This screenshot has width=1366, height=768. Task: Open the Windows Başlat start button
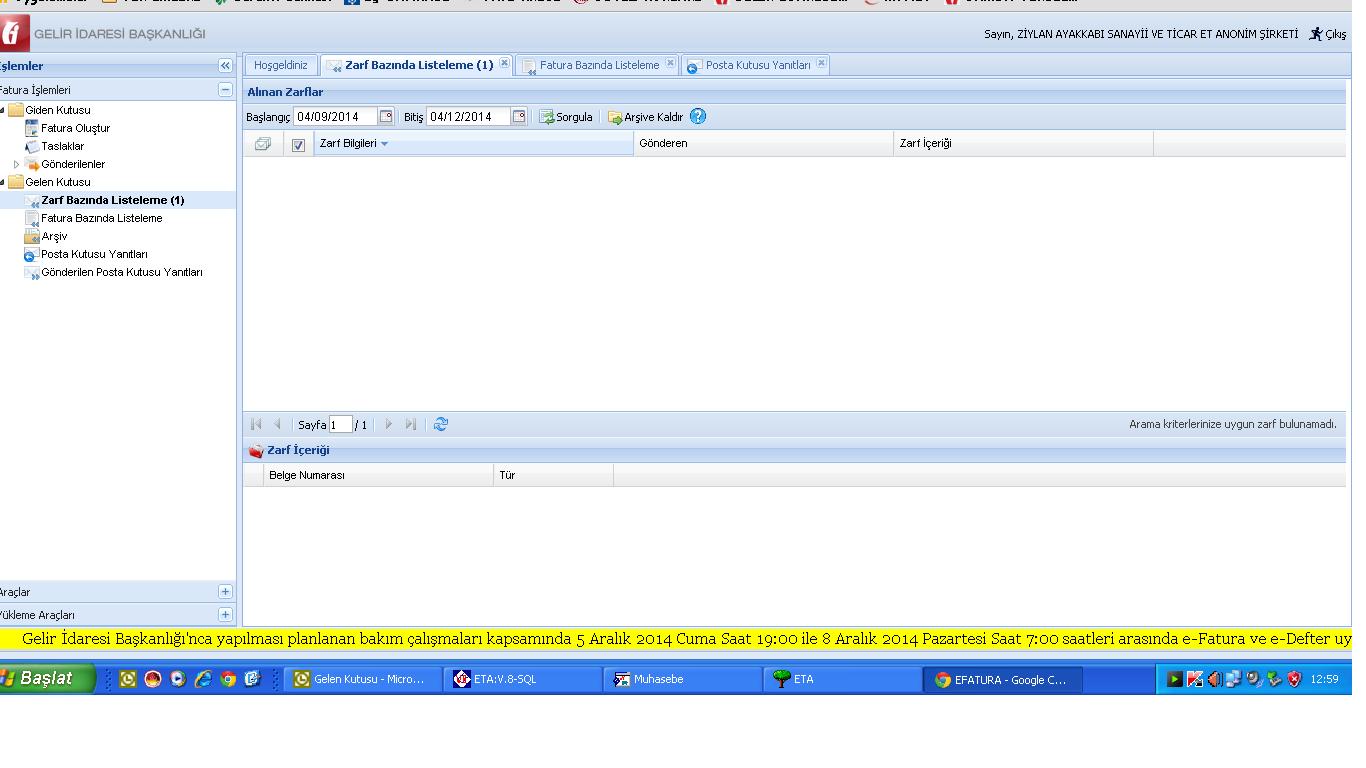46,679
